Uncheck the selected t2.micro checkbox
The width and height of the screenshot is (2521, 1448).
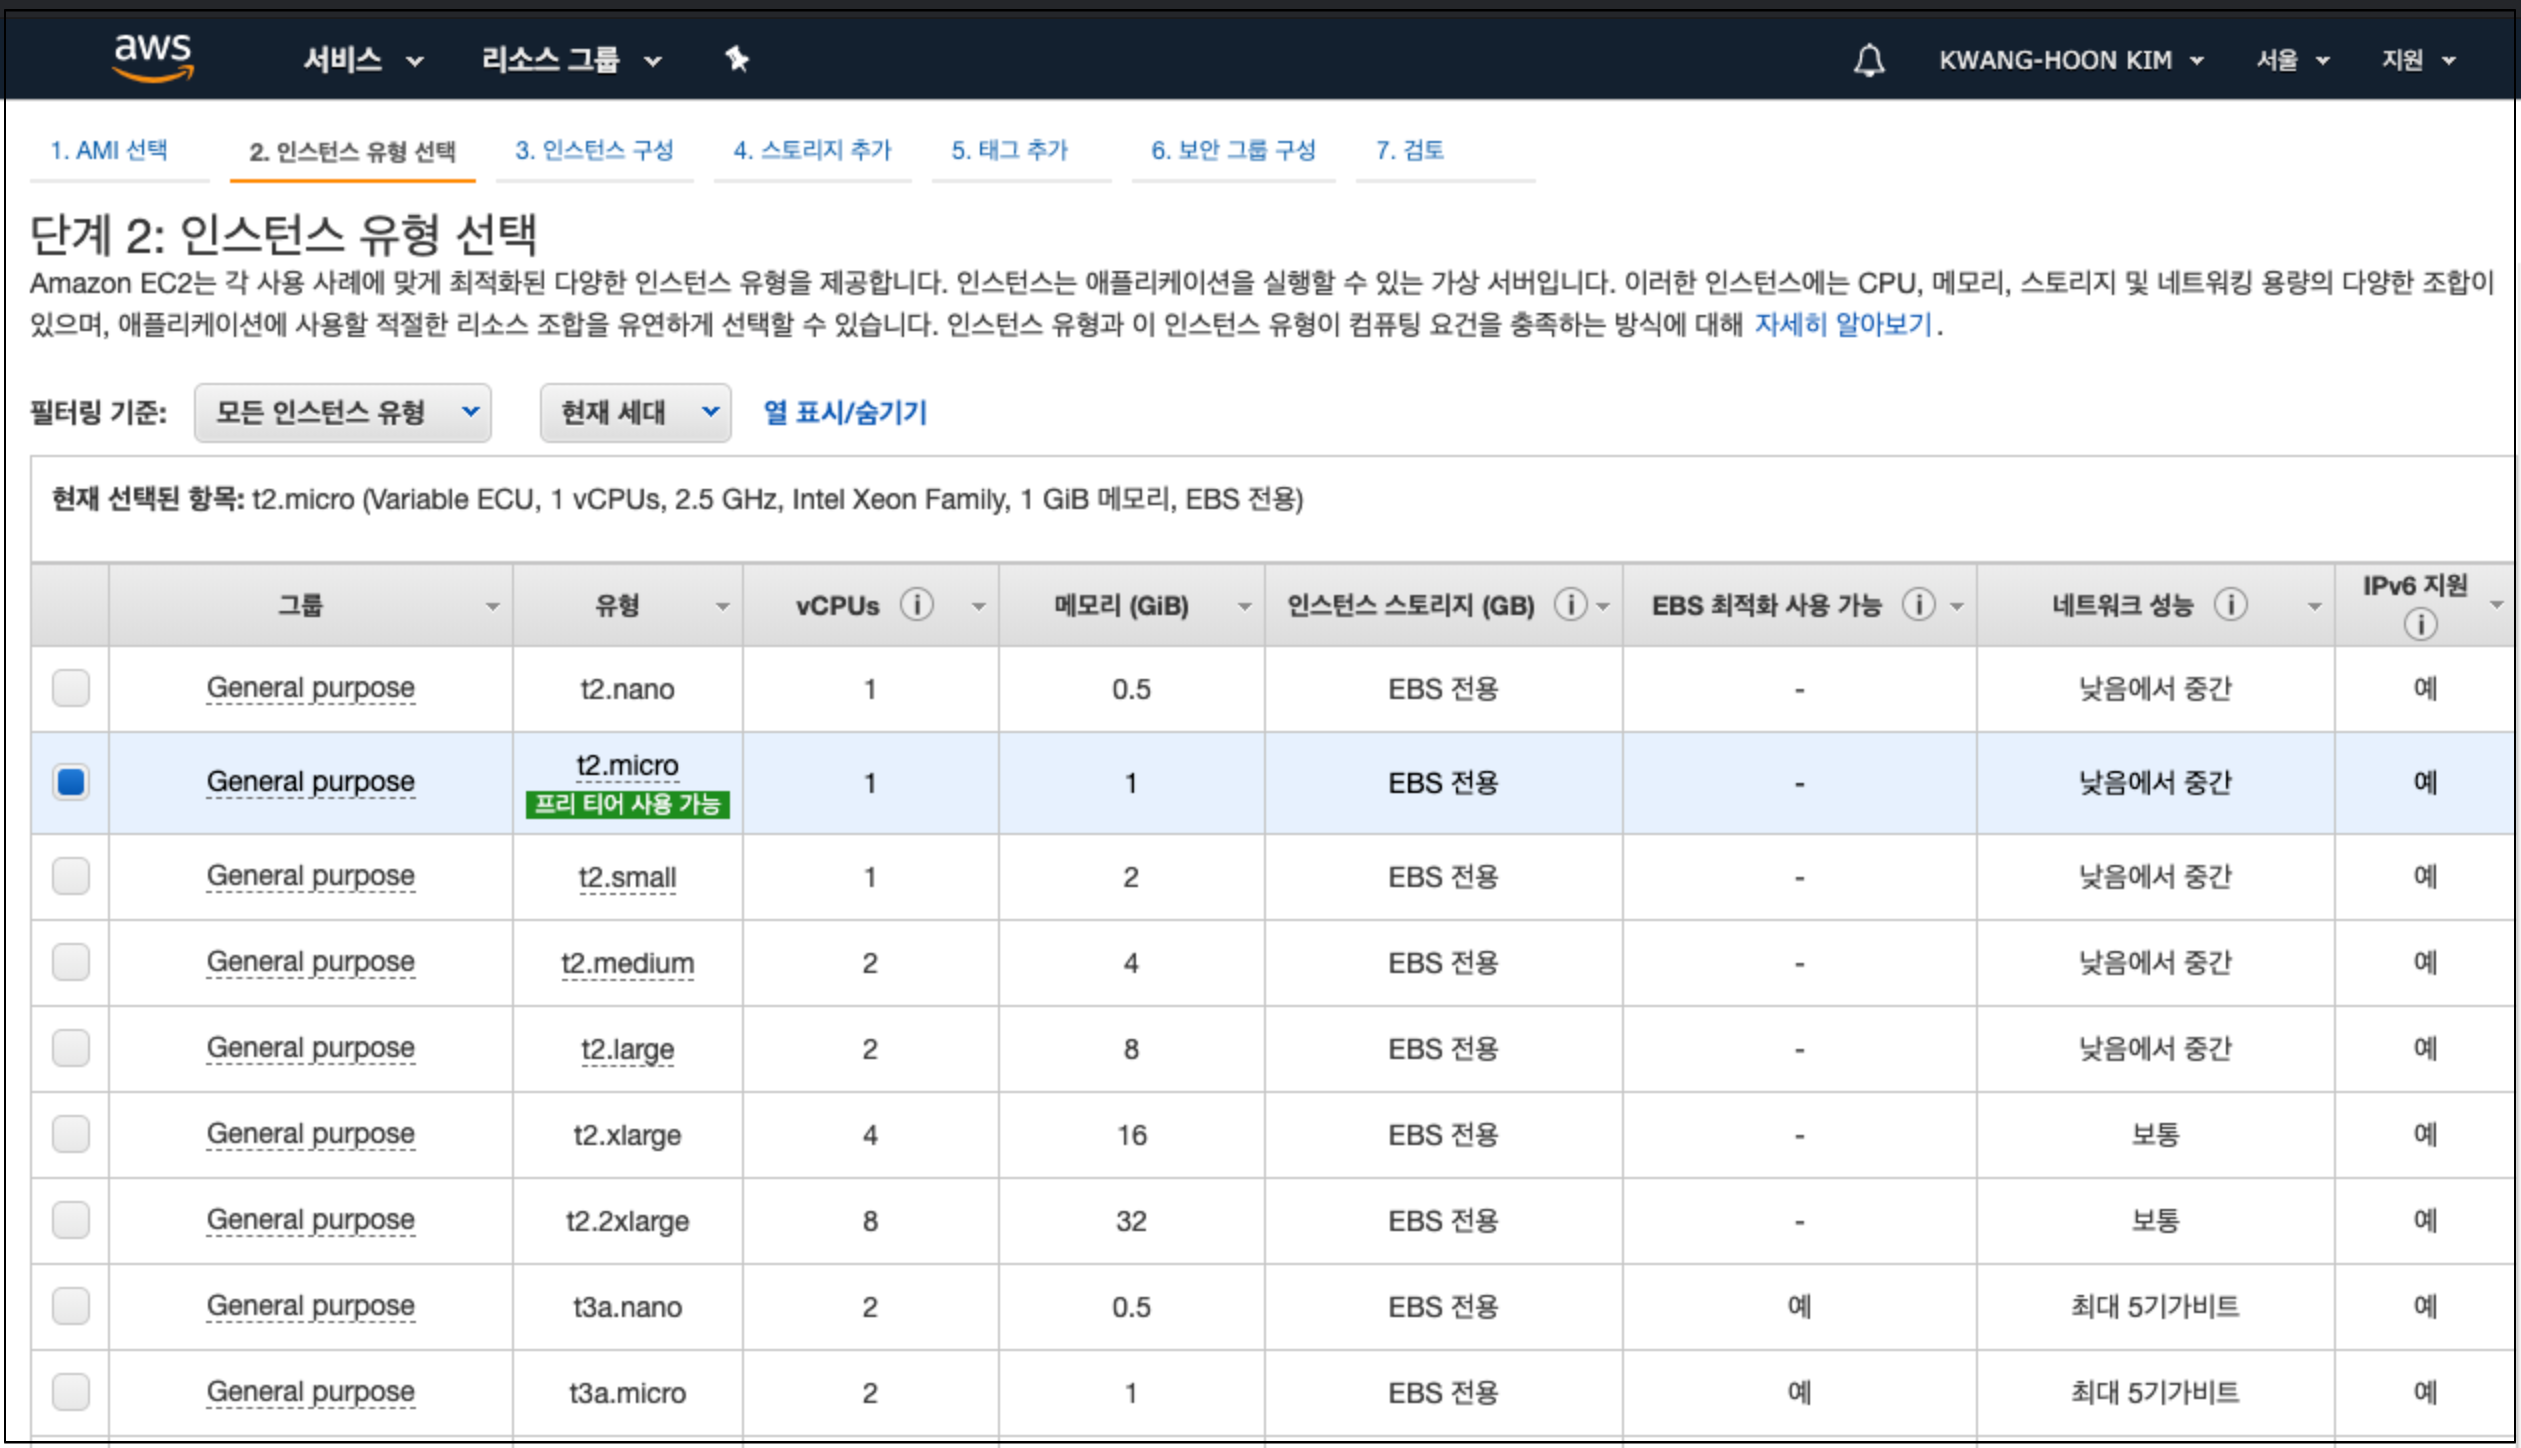point(71,782)
